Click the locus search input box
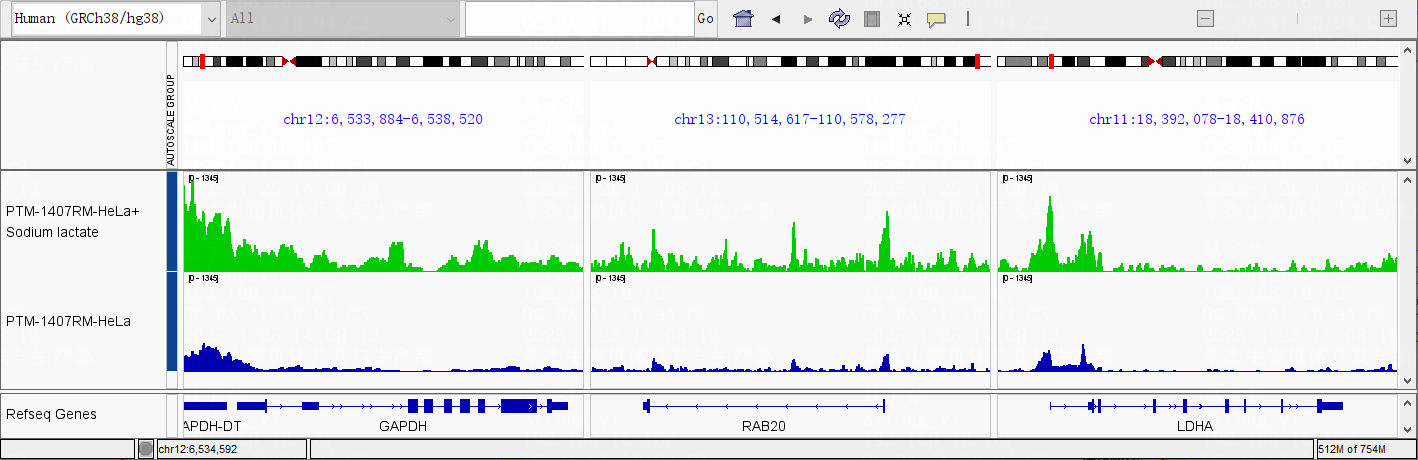 coord(579,19)
